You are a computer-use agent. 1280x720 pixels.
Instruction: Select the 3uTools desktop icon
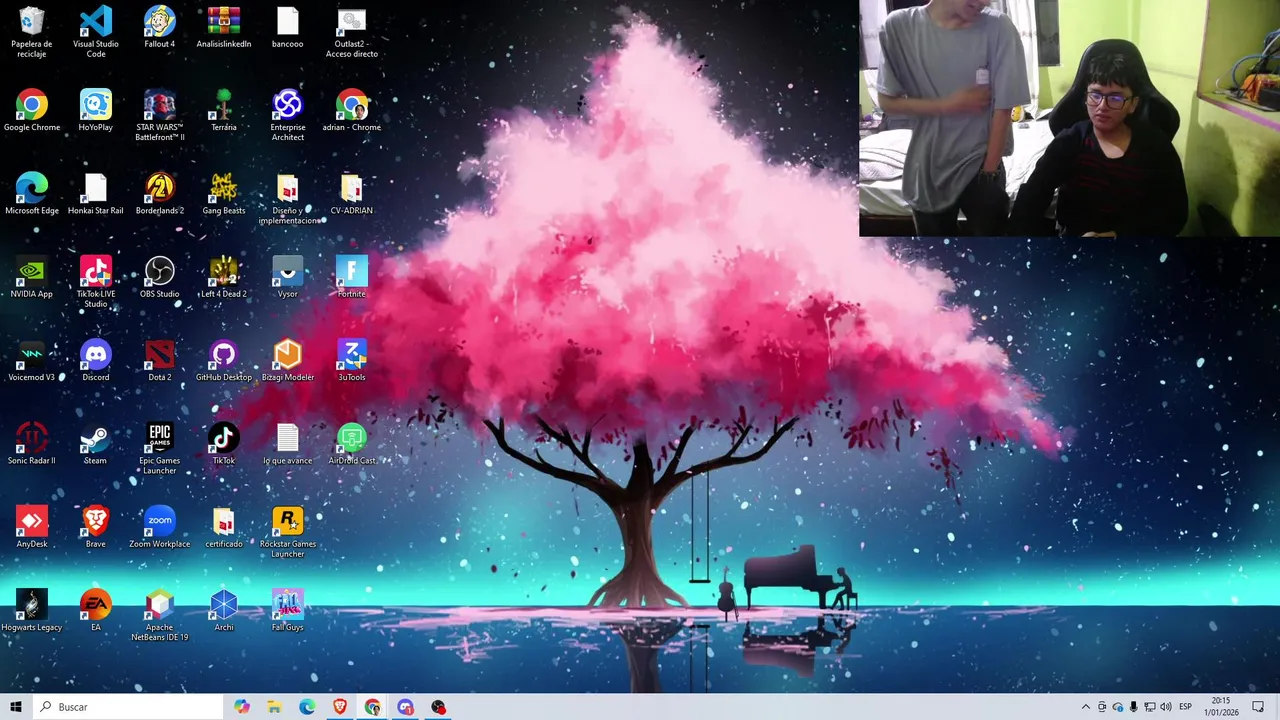coord(351,355)
